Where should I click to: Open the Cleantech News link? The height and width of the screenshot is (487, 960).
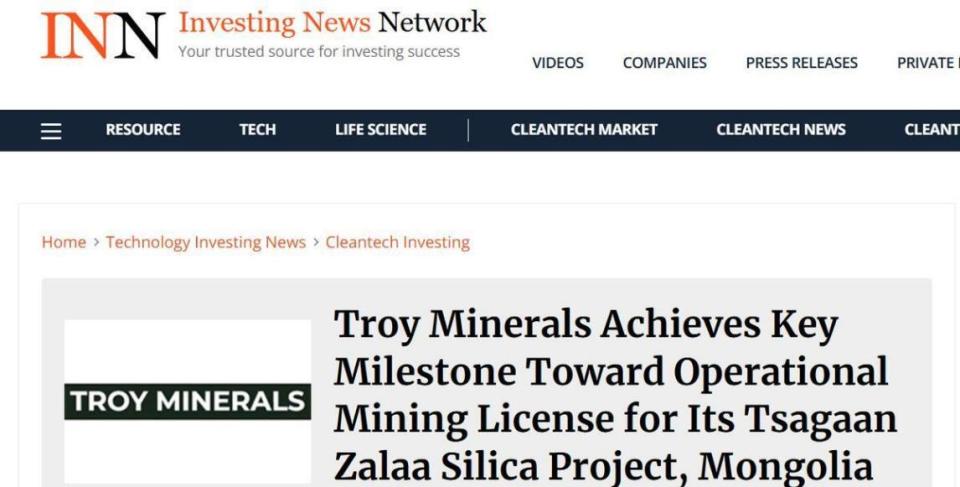[780, 130]
